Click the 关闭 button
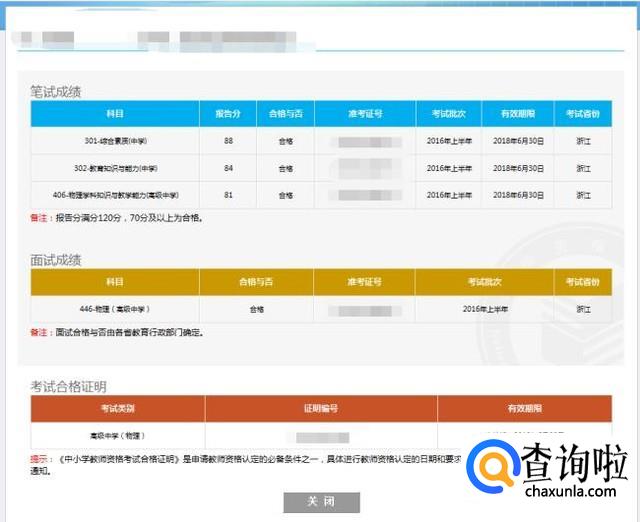Viewport: 640px width, 522px height. pyautogui.click(x=322, y=502)
